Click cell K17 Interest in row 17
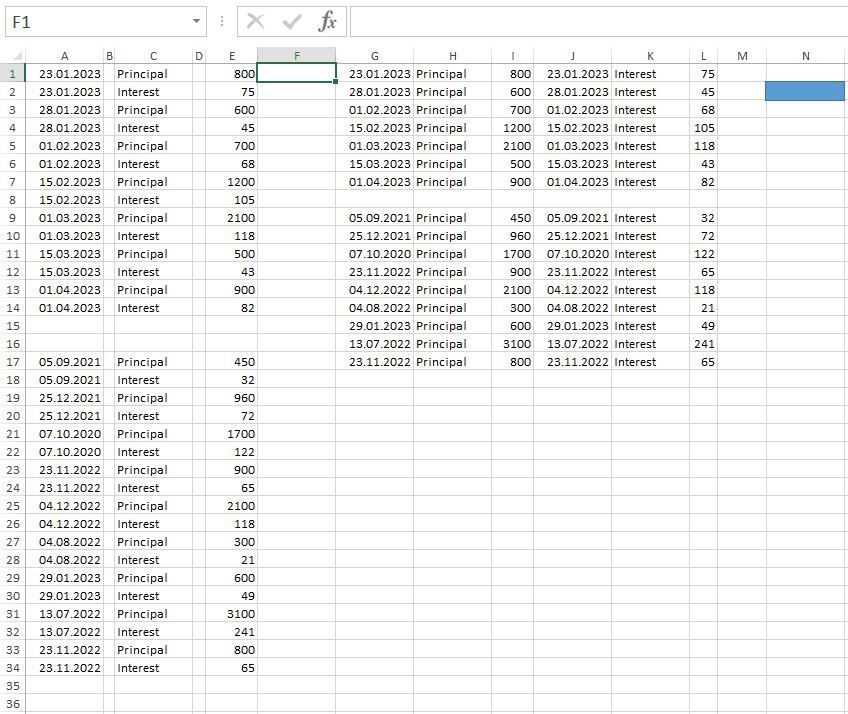Screen dimensions: 848x714 [651, 361]
